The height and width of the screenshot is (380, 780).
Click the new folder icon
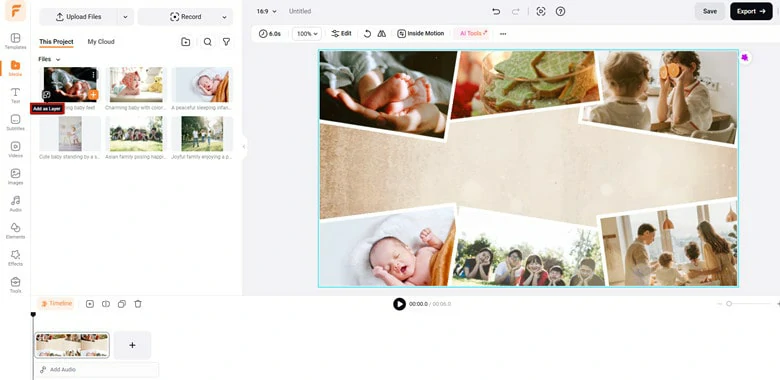[186, 42]
